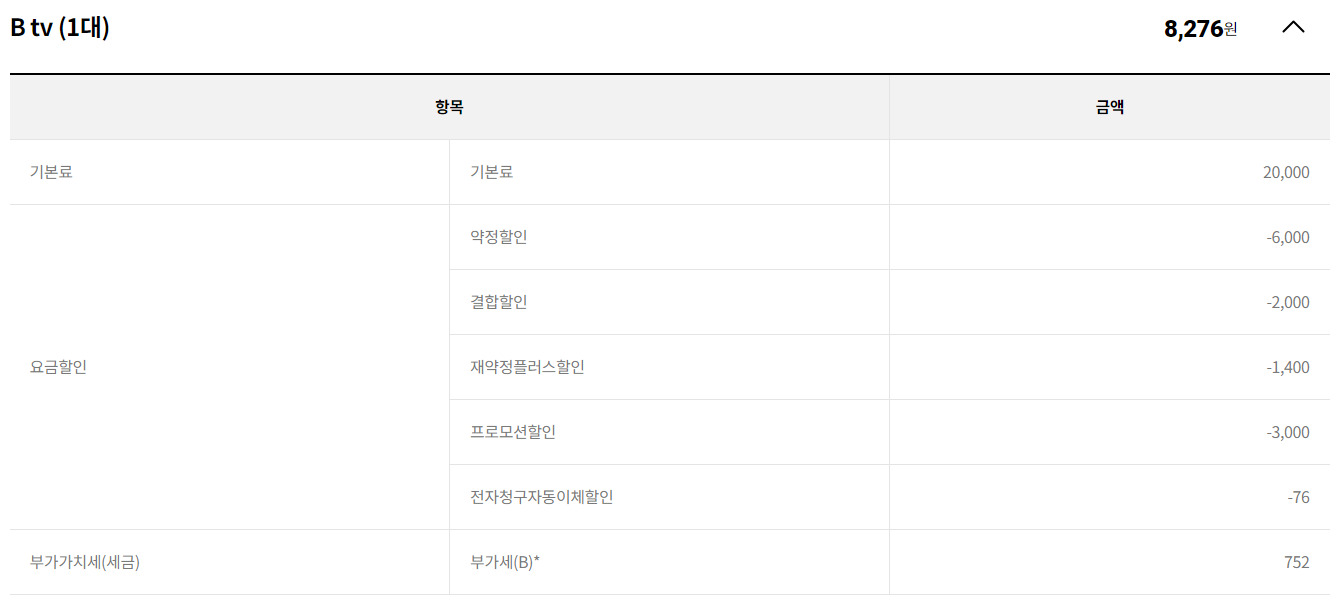This screenshot has width=1340, height=603.
Task: Select the -1,400 discount amount
Action: [x=1287, y=367]
